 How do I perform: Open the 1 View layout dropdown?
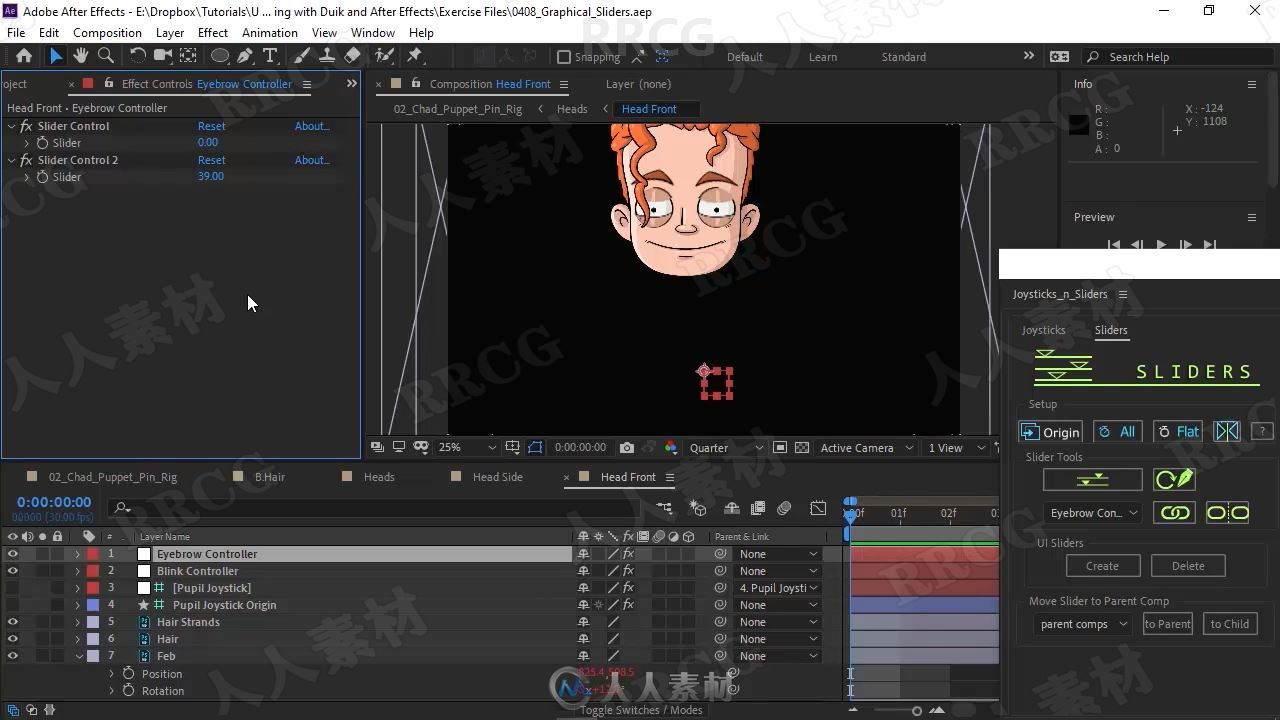[957, 448]
